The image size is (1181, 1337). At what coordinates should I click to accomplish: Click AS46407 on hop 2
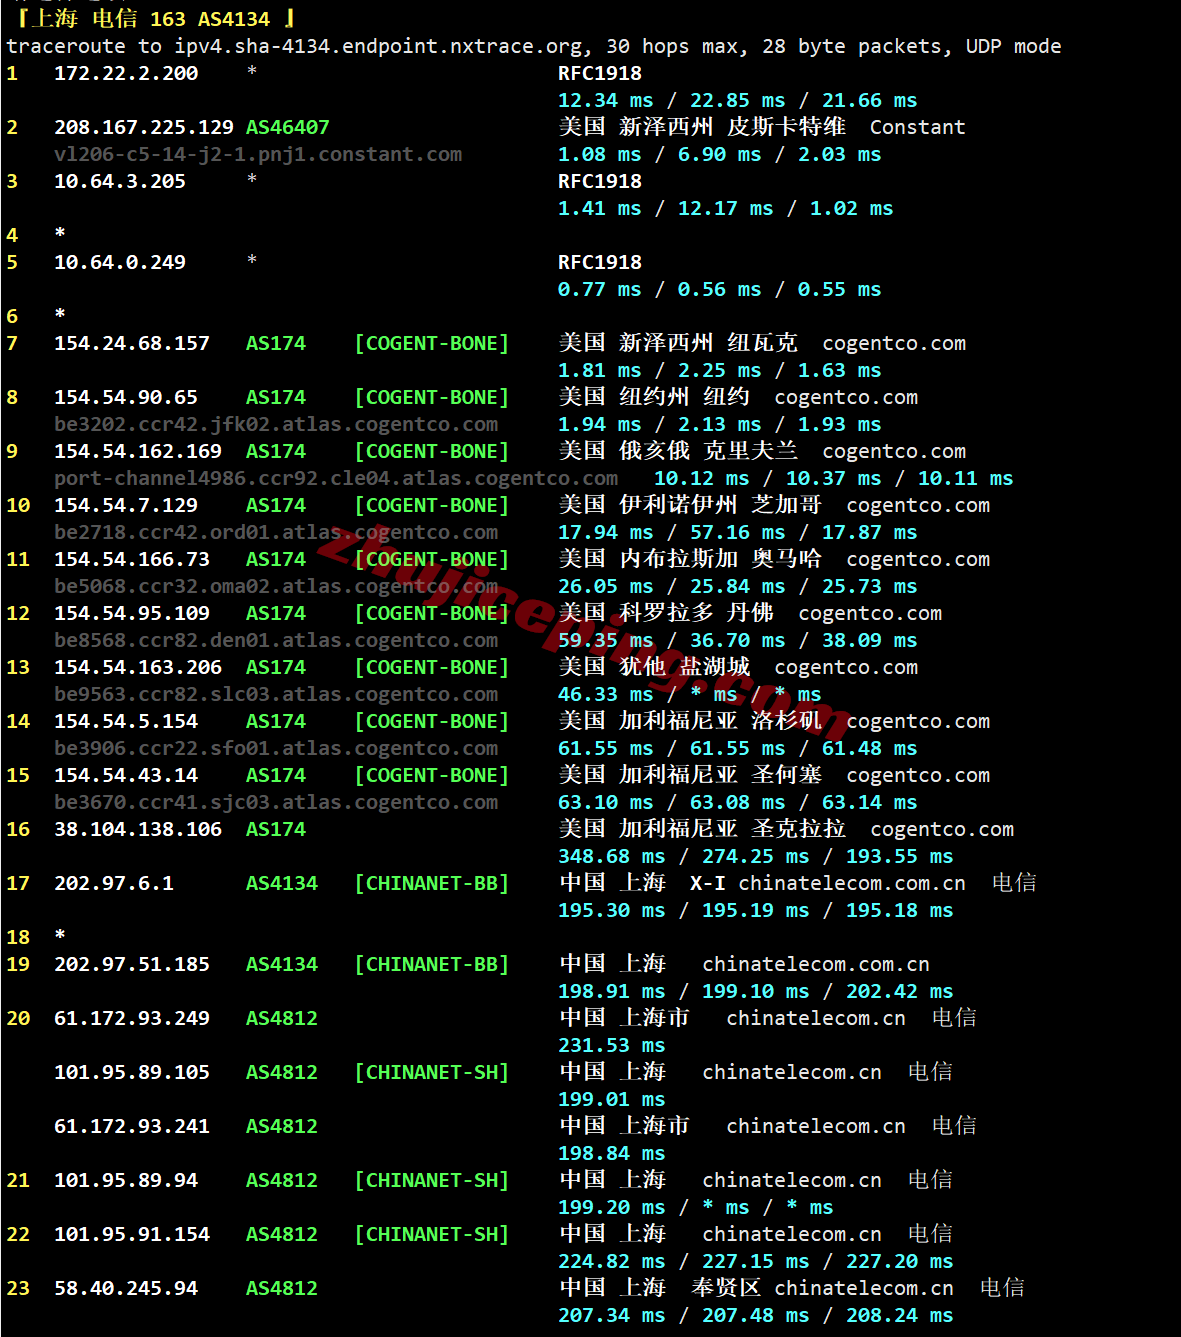click(288, 127)
